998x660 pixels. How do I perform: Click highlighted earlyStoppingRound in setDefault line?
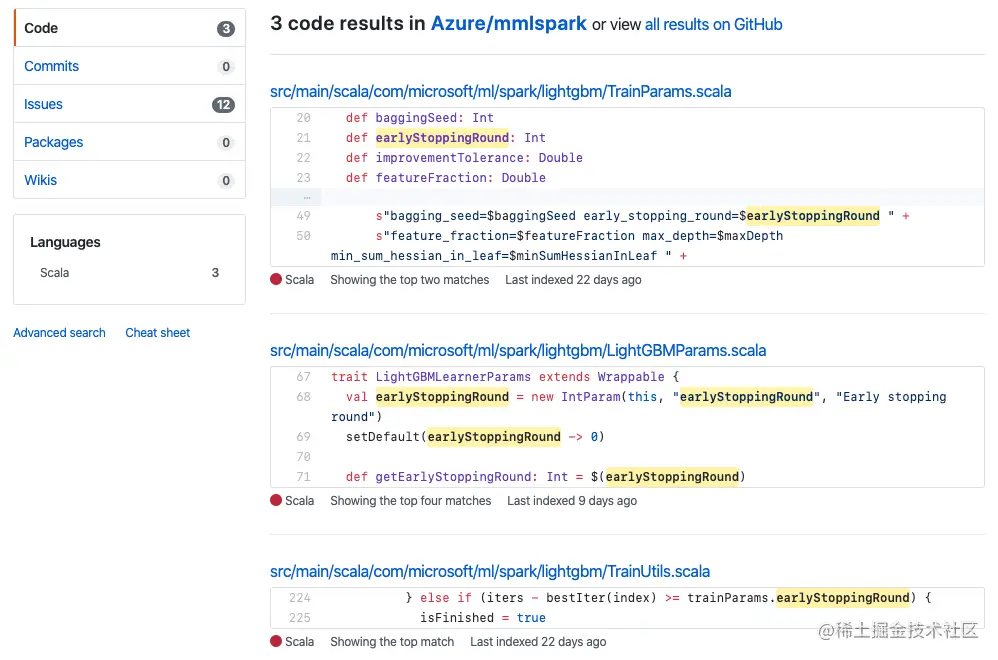[x=494, y=437]
